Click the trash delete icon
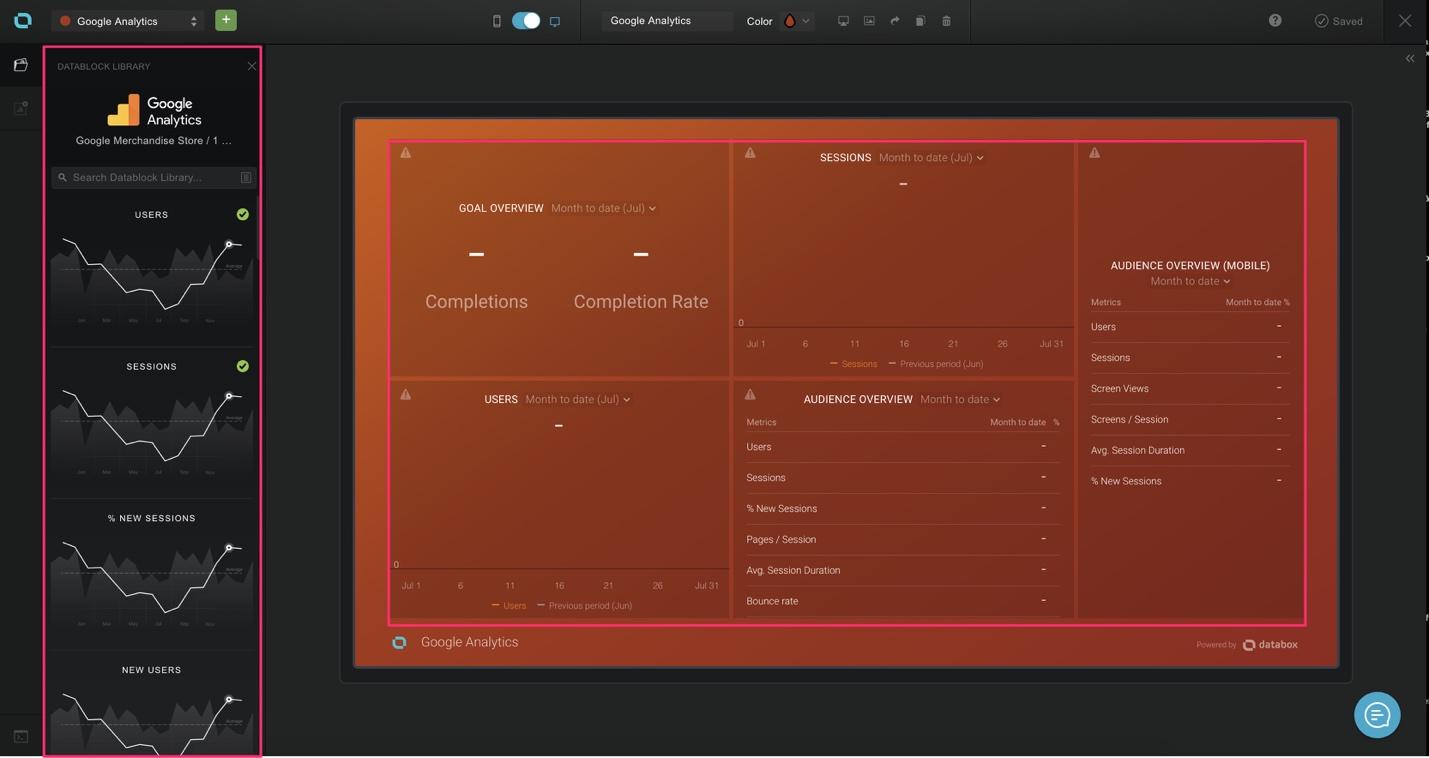The width and height of the screenshot is (1429, 758). tap(946, 21)
